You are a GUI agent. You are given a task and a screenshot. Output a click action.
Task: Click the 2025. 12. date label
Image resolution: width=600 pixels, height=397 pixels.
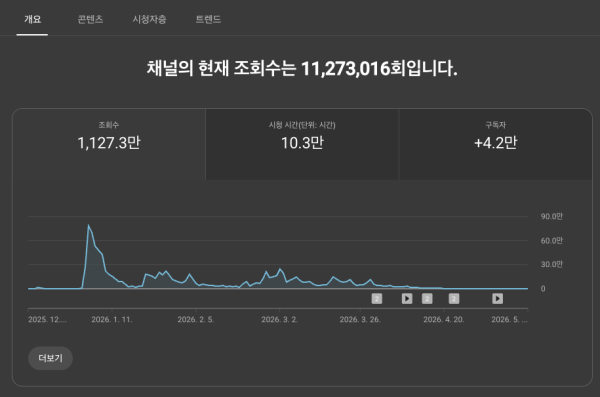click(47, 319)
